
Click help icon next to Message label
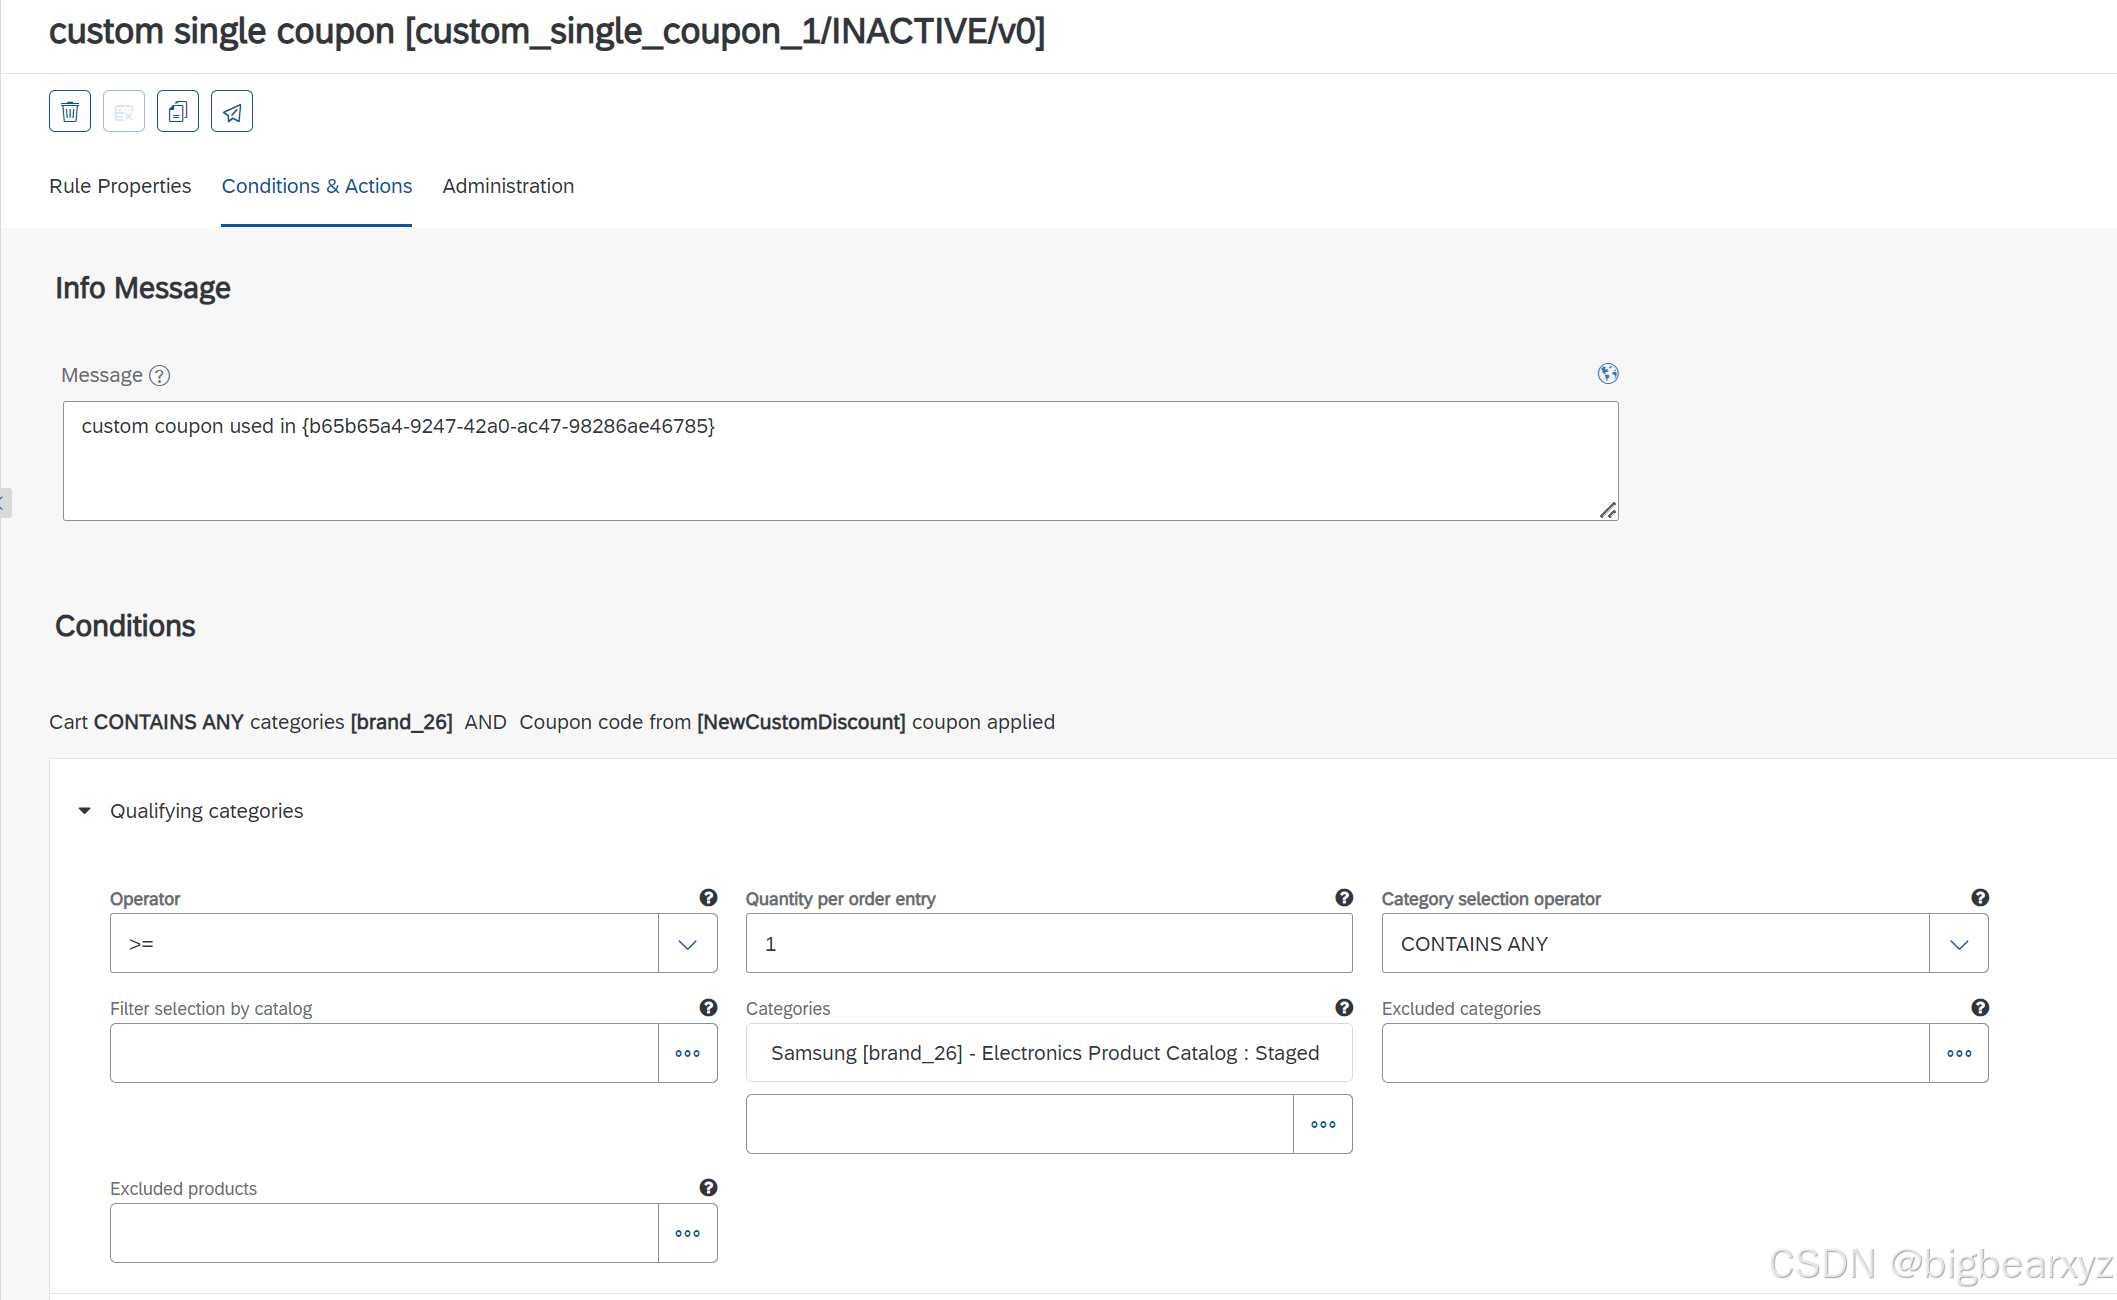[x=160, y=376]
